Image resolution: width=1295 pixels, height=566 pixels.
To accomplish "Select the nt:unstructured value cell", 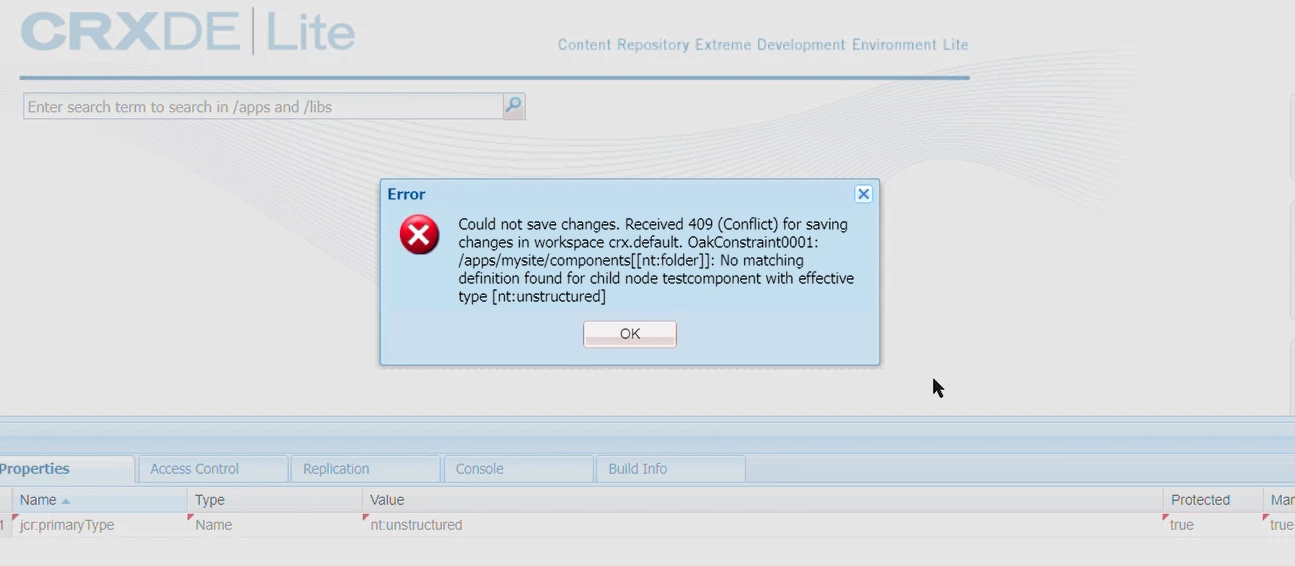I will (762, 525).
